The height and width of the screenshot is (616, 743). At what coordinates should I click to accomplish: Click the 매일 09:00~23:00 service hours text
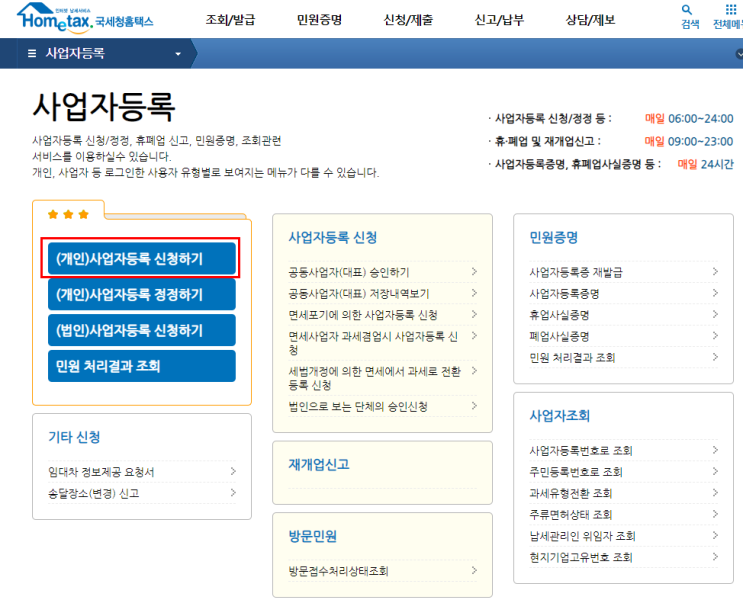coord(689,141)
